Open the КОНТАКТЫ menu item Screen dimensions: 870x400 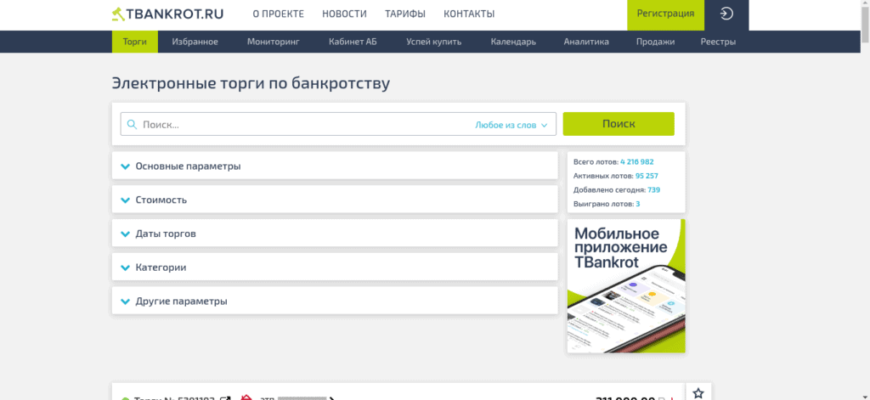pos(469,14)
